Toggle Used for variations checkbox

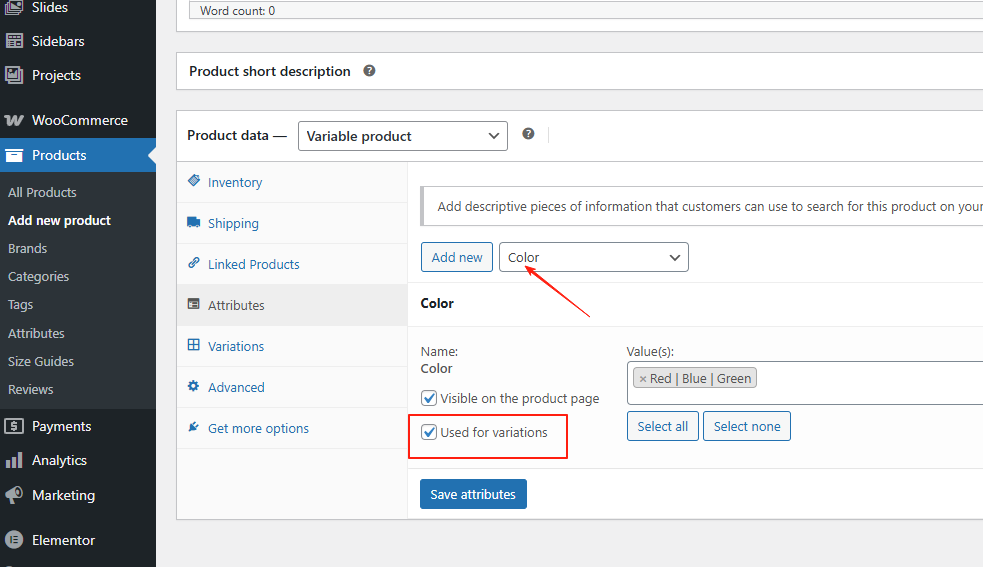(x=429, y=432)
